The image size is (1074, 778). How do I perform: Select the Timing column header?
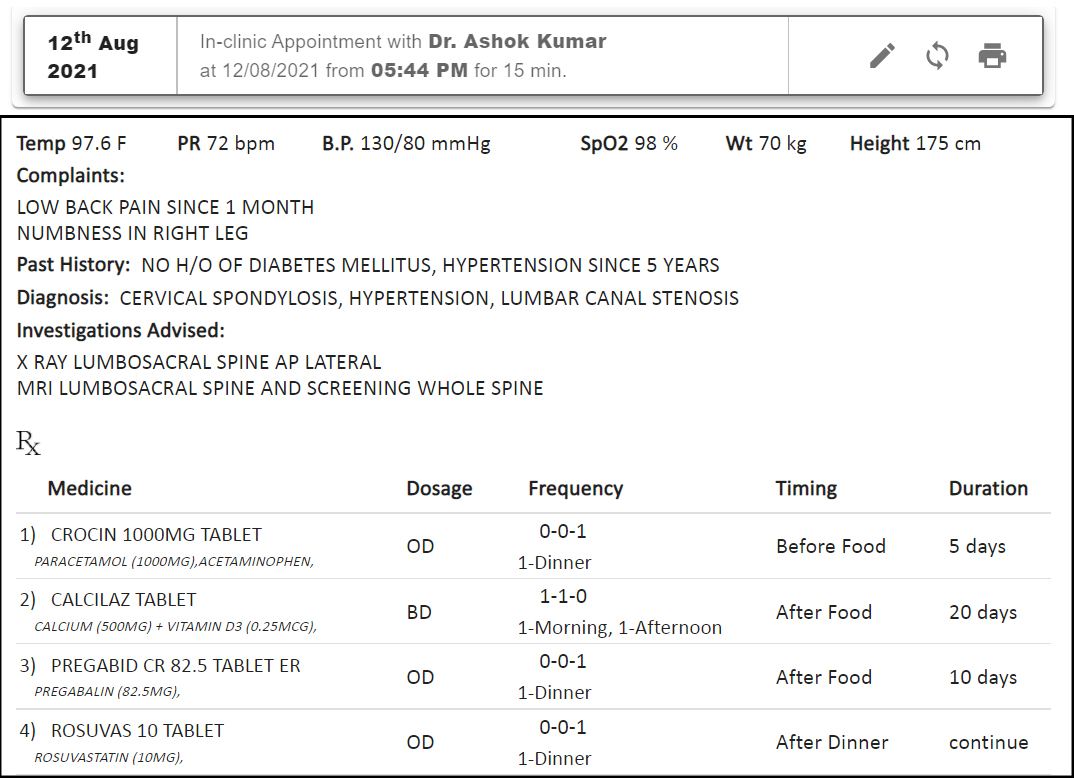806,489
